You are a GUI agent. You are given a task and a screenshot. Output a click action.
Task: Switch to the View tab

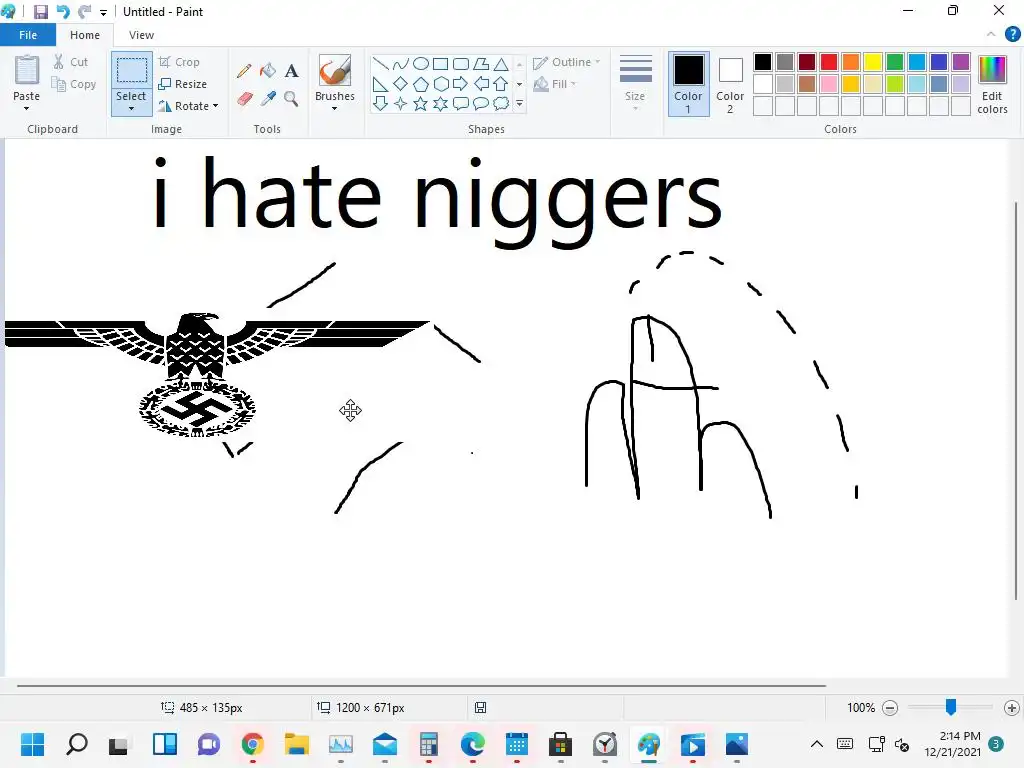pyautogui.click(x=142, y=35)
